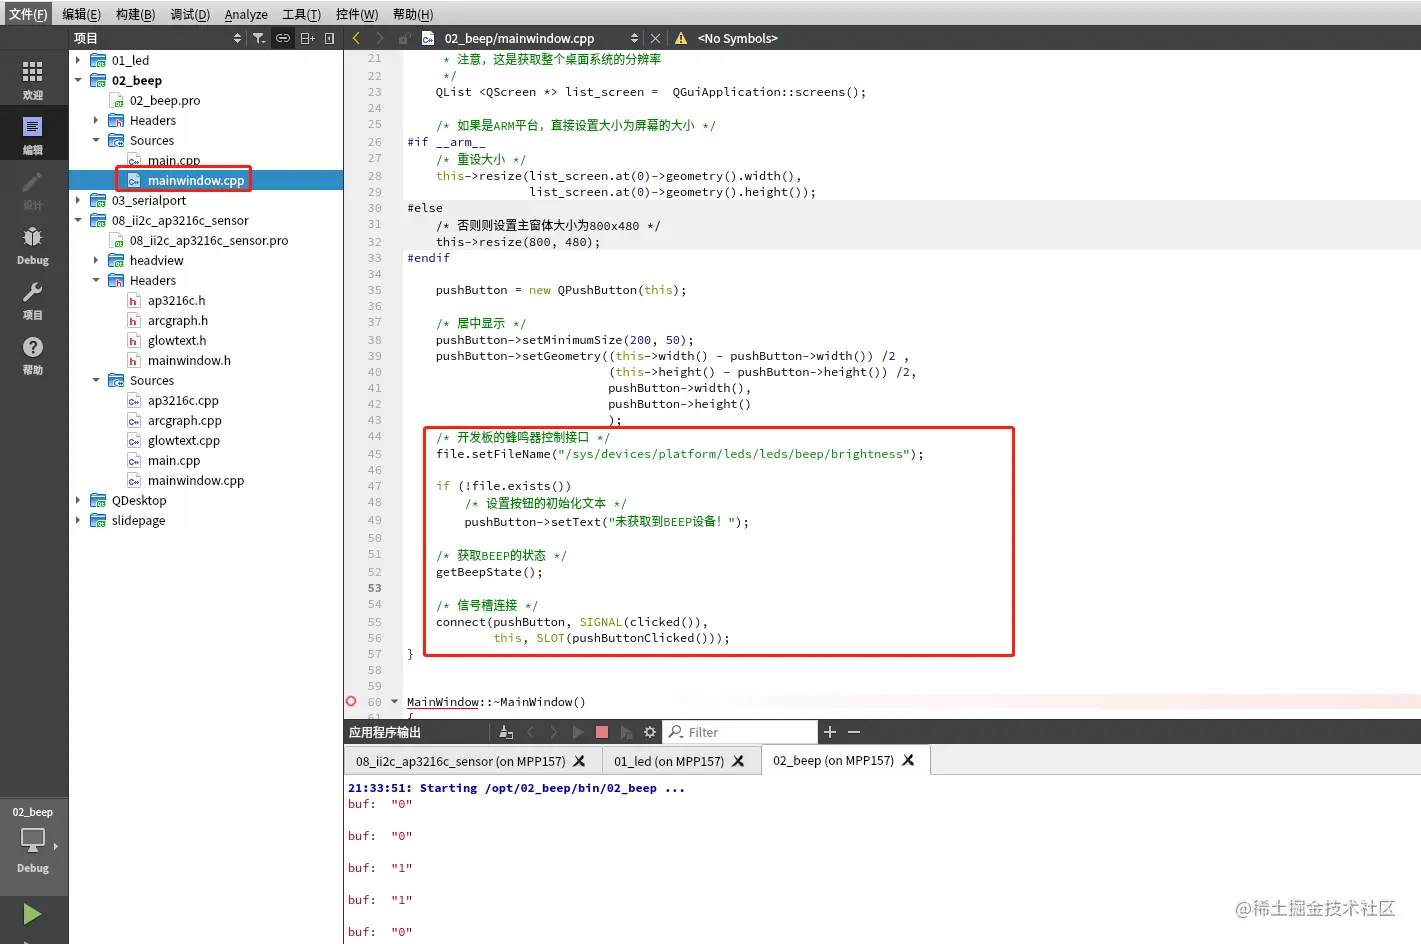Fold the code block at line 60
This screenshot has height=944, width=1421.
pyautogui.click(x=394, y=702)
